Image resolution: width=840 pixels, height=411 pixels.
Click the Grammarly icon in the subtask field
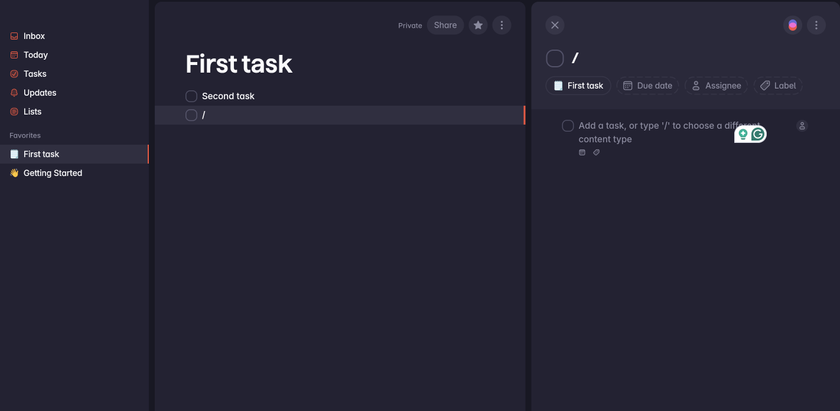(759, 134)
